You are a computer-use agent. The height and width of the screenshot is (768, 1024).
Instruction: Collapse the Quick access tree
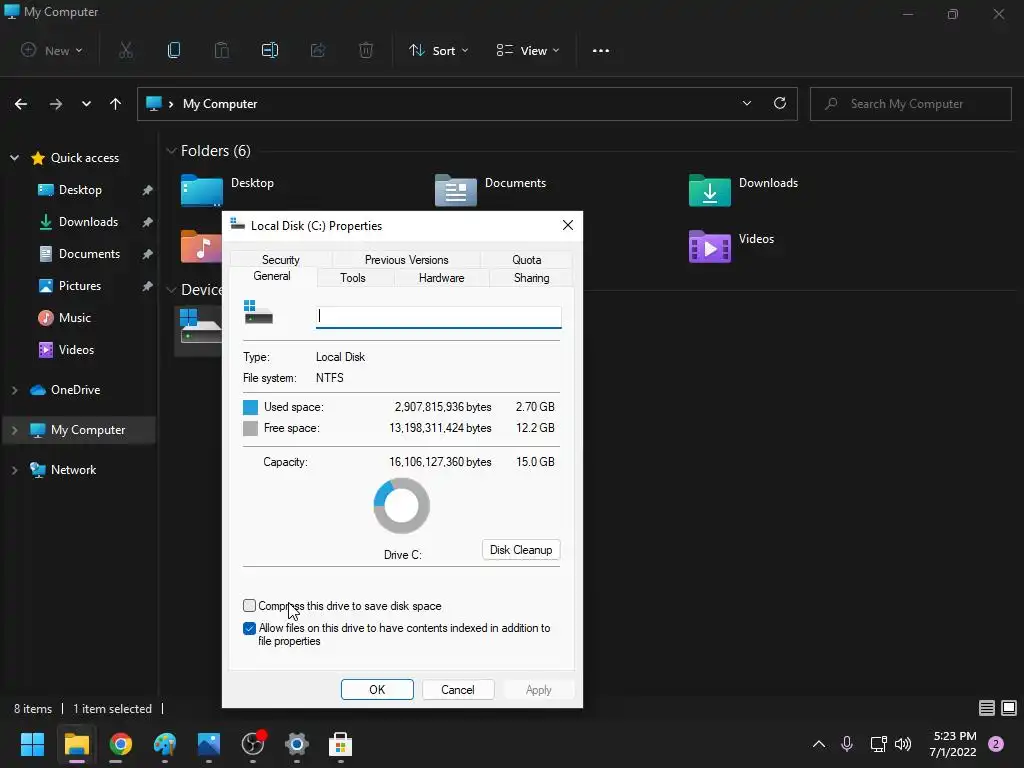(14, 158)
